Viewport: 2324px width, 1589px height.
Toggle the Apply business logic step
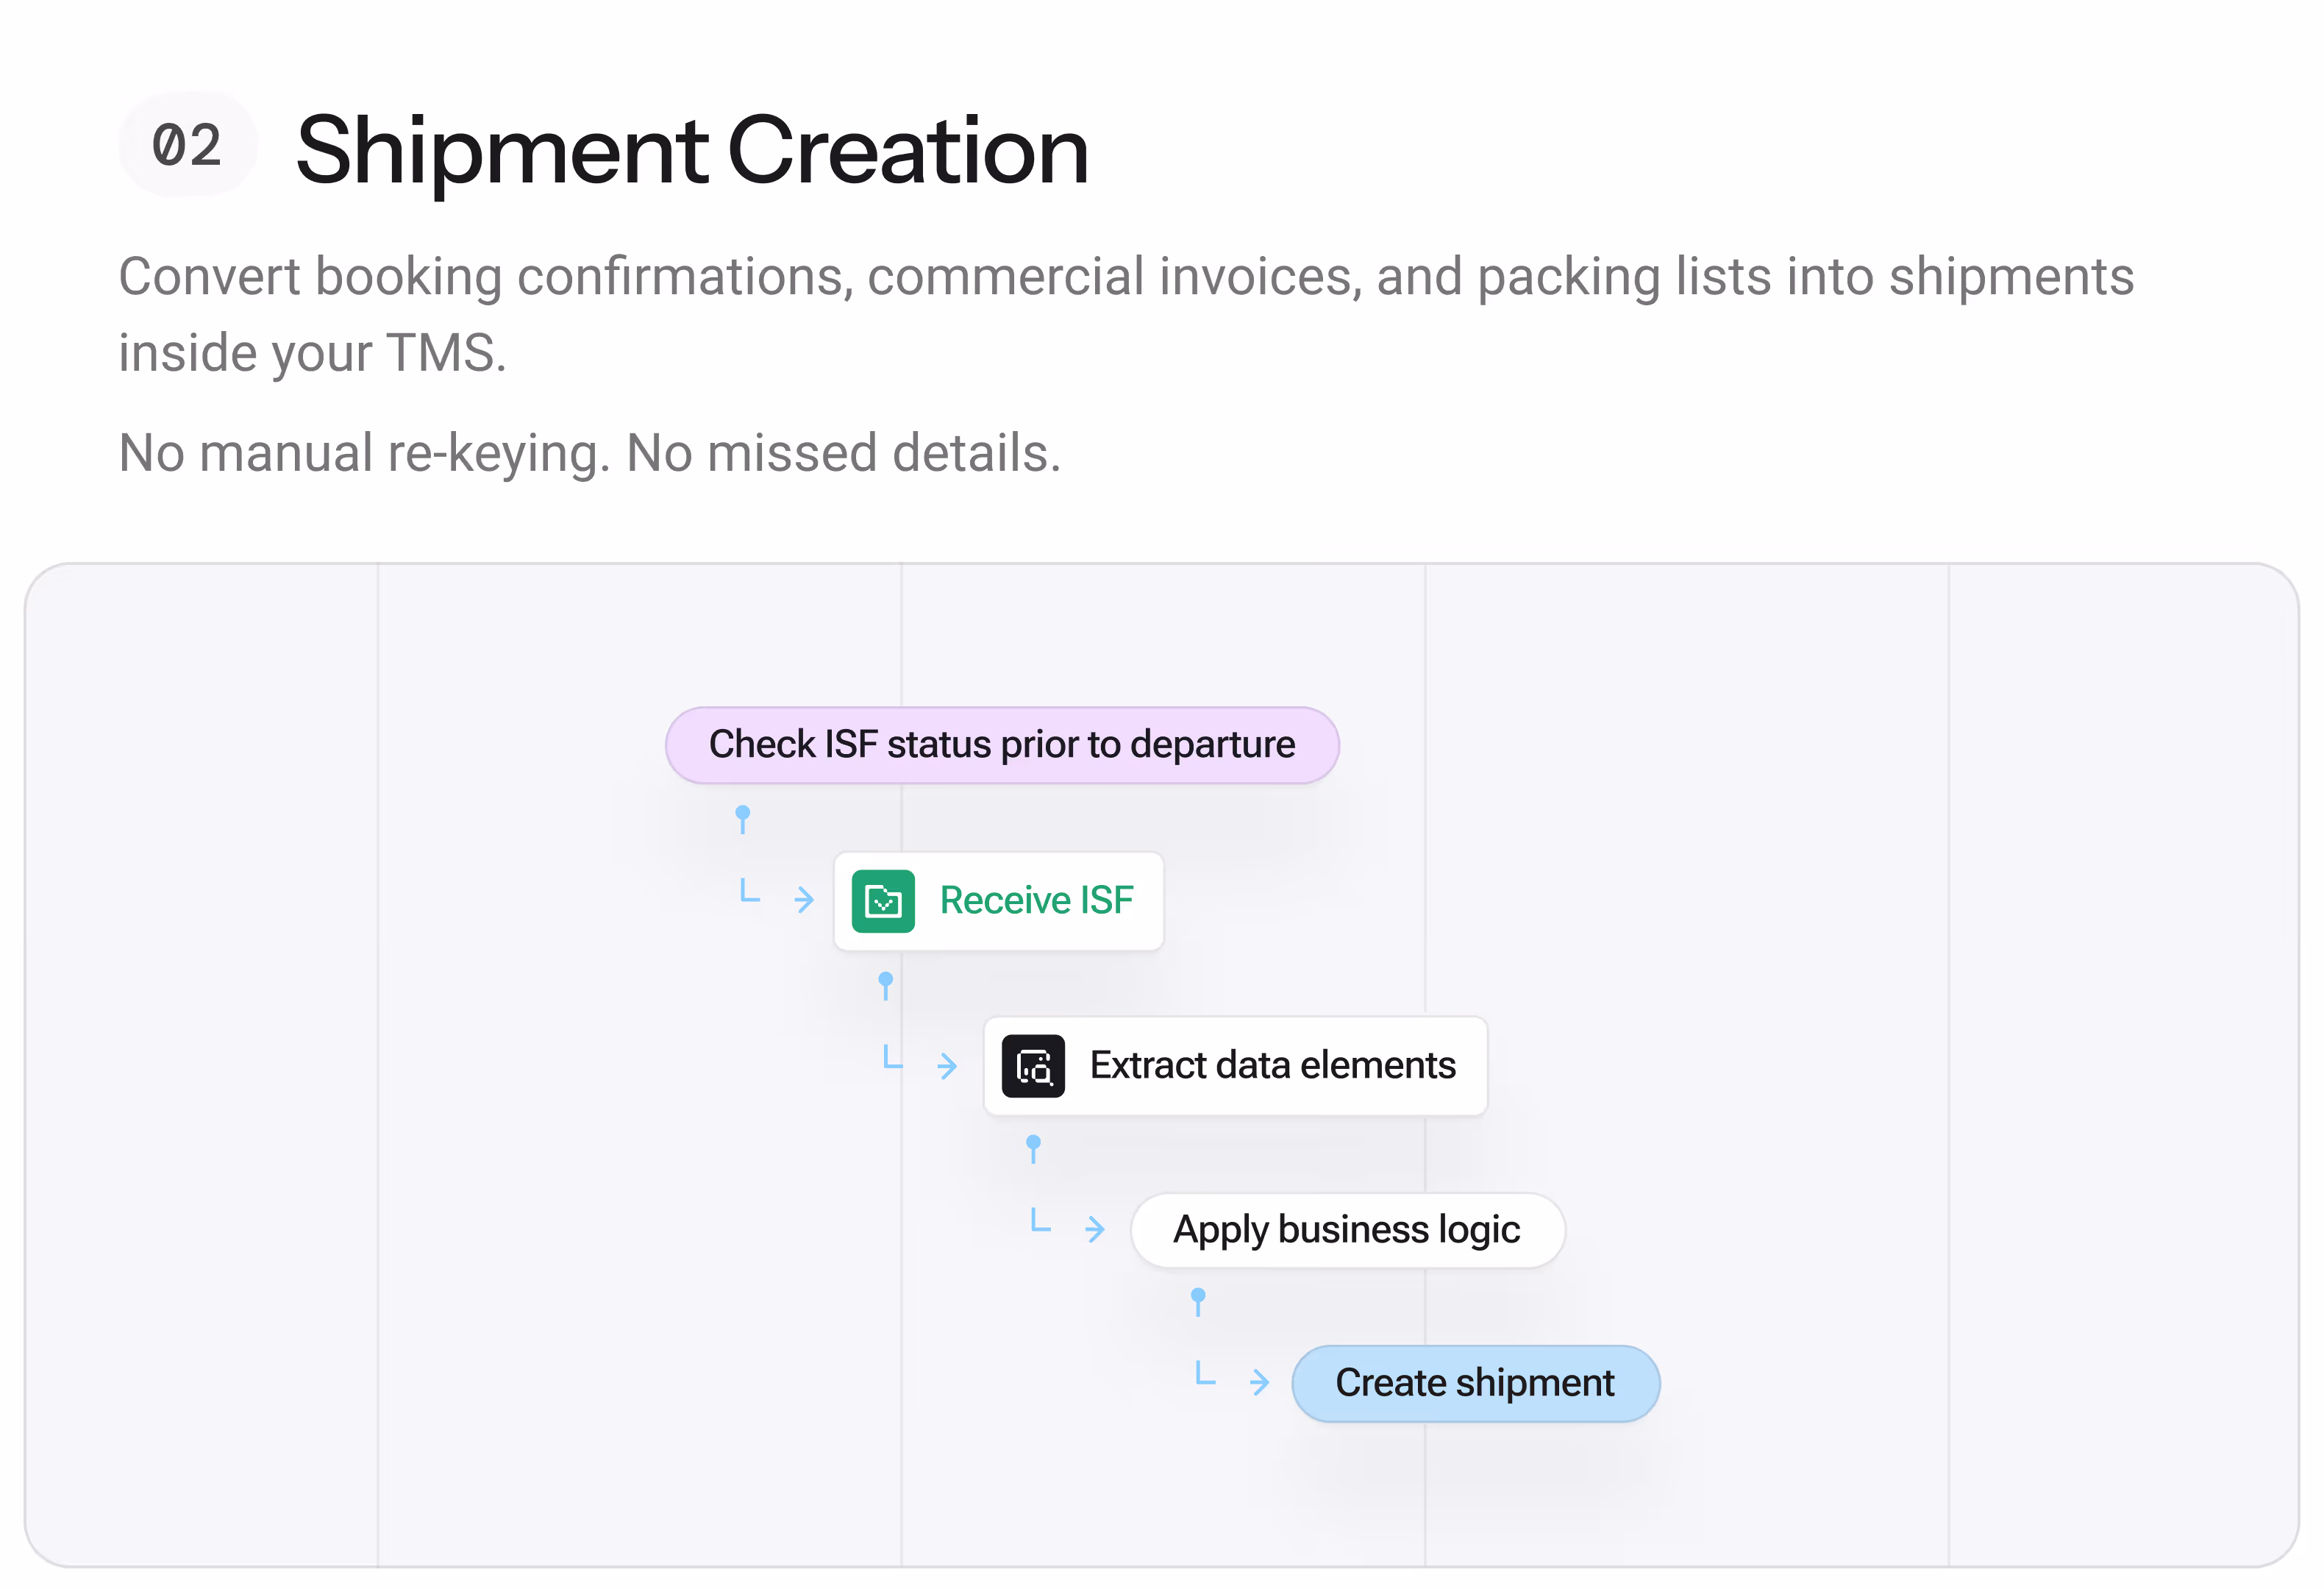coord(1347,1230)
